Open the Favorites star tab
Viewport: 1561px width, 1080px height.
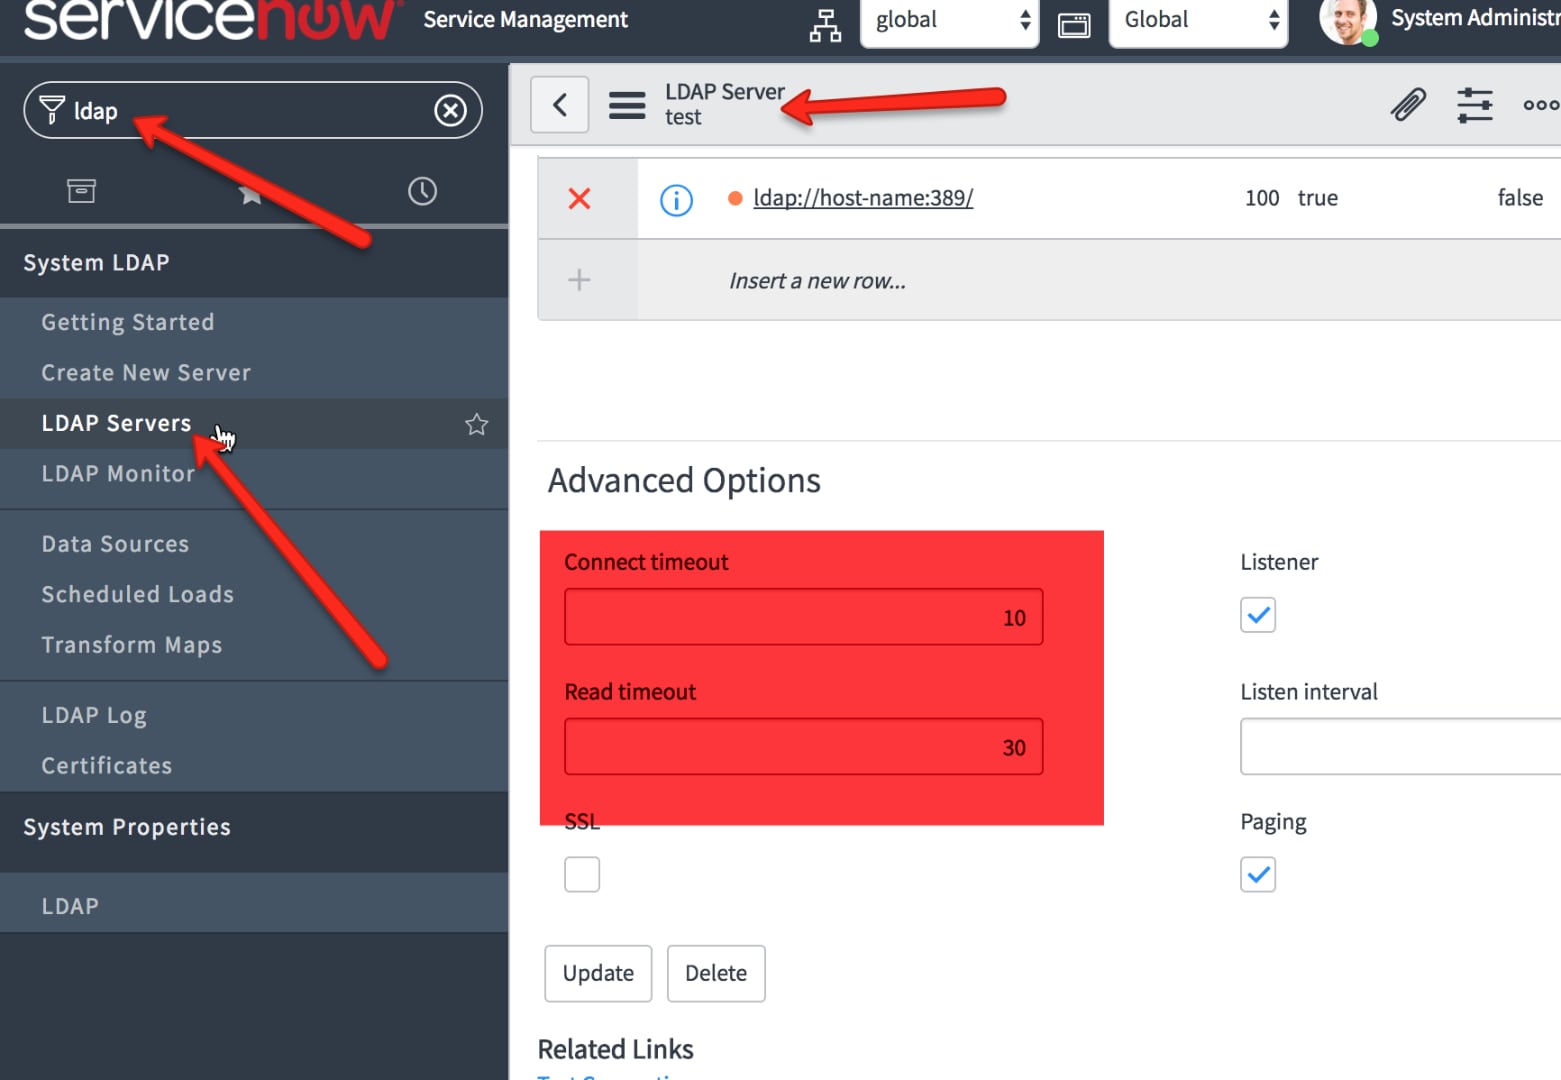click(250, 192)
